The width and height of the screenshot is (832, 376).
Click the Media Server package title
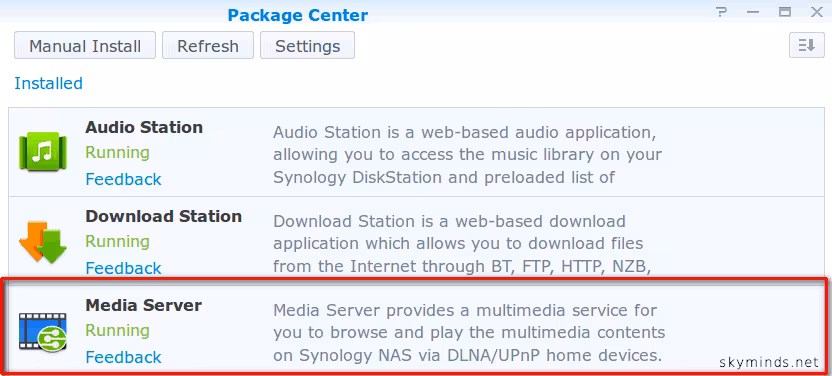click(x=143, y=305)
